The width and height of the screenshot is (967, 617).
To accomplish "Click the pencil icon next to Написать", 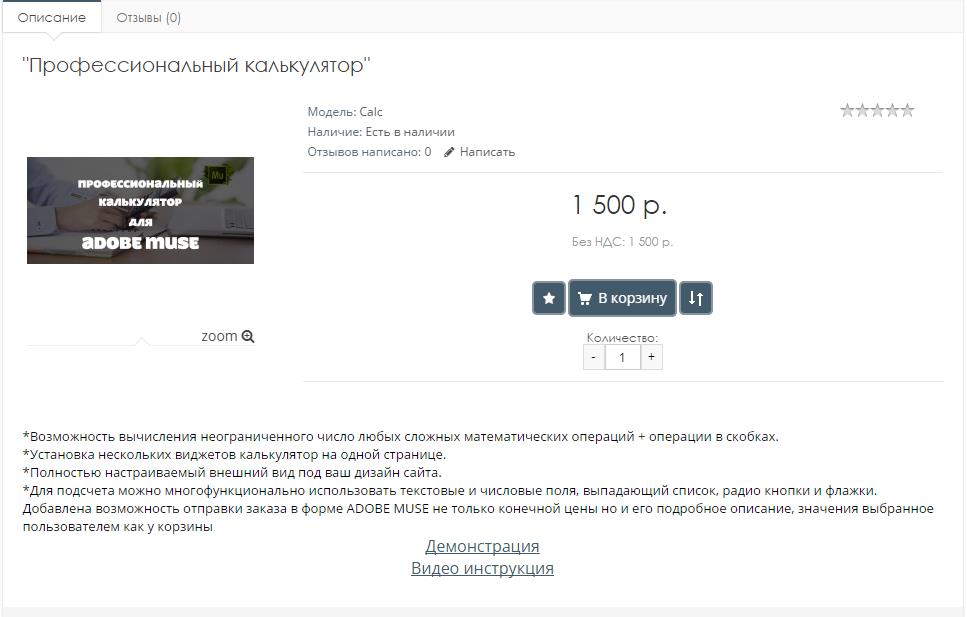I will pyautogui.click(x=449, y=152).
